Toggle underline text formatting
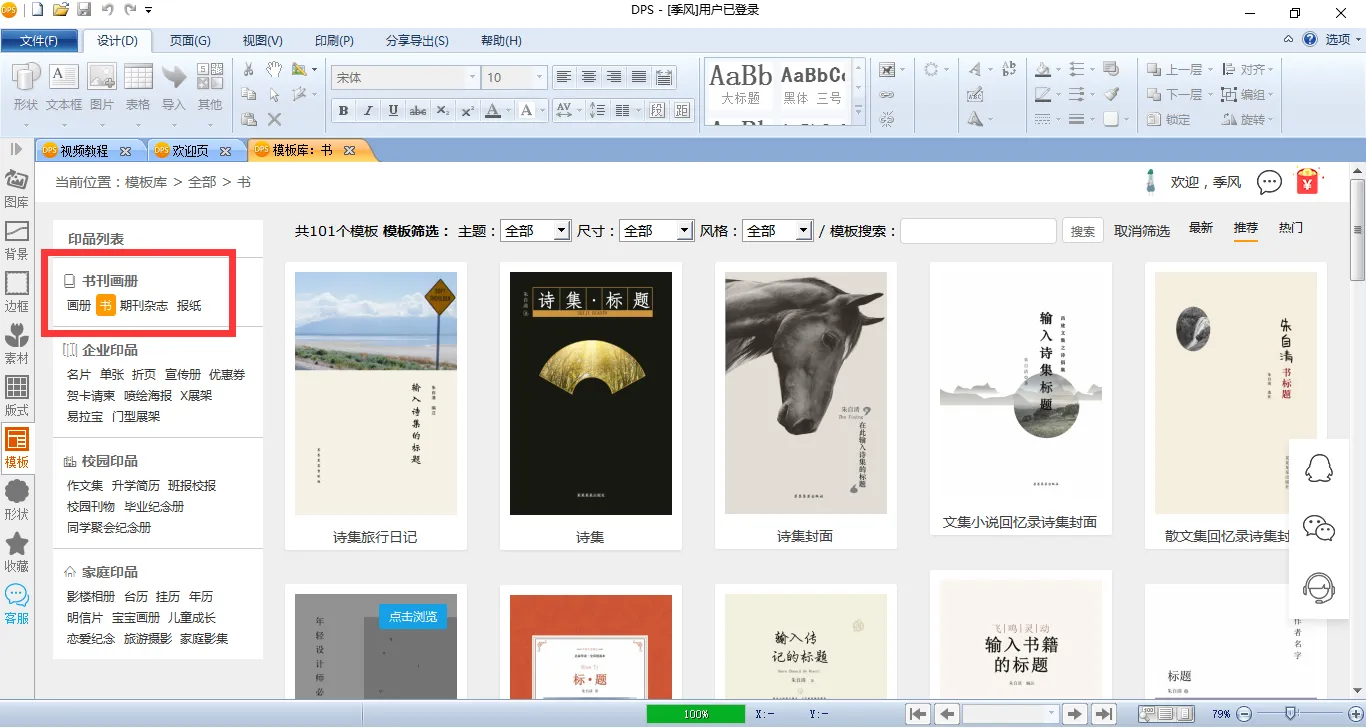This screenshot has height=728, width=1366. tap(393, 111)
